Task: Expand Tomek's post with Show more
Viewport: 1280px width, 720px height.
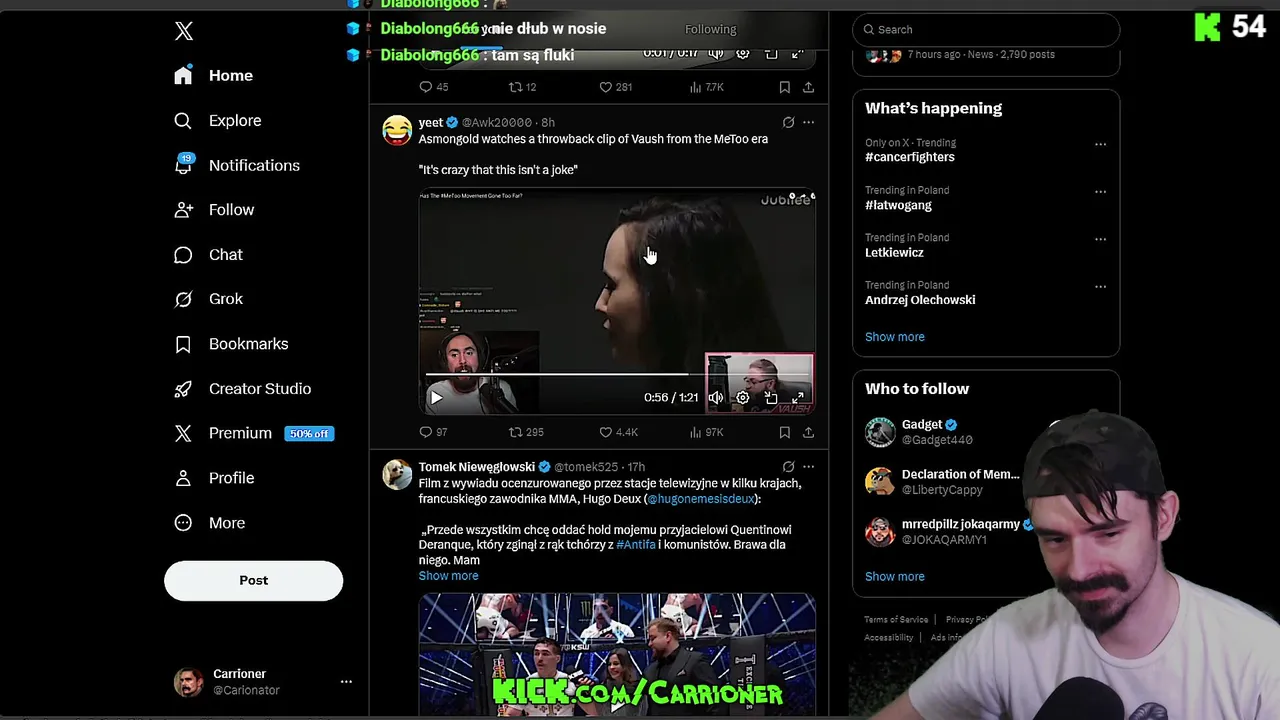Action: [448, 576]
